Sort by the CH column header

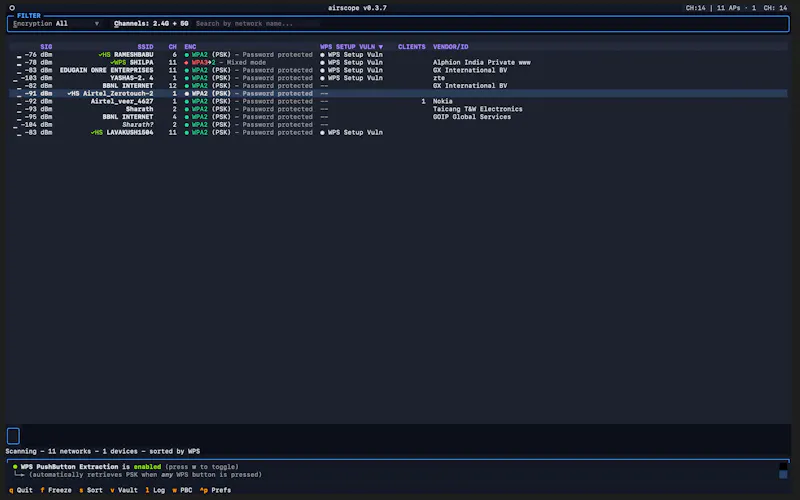click(172, 46)
